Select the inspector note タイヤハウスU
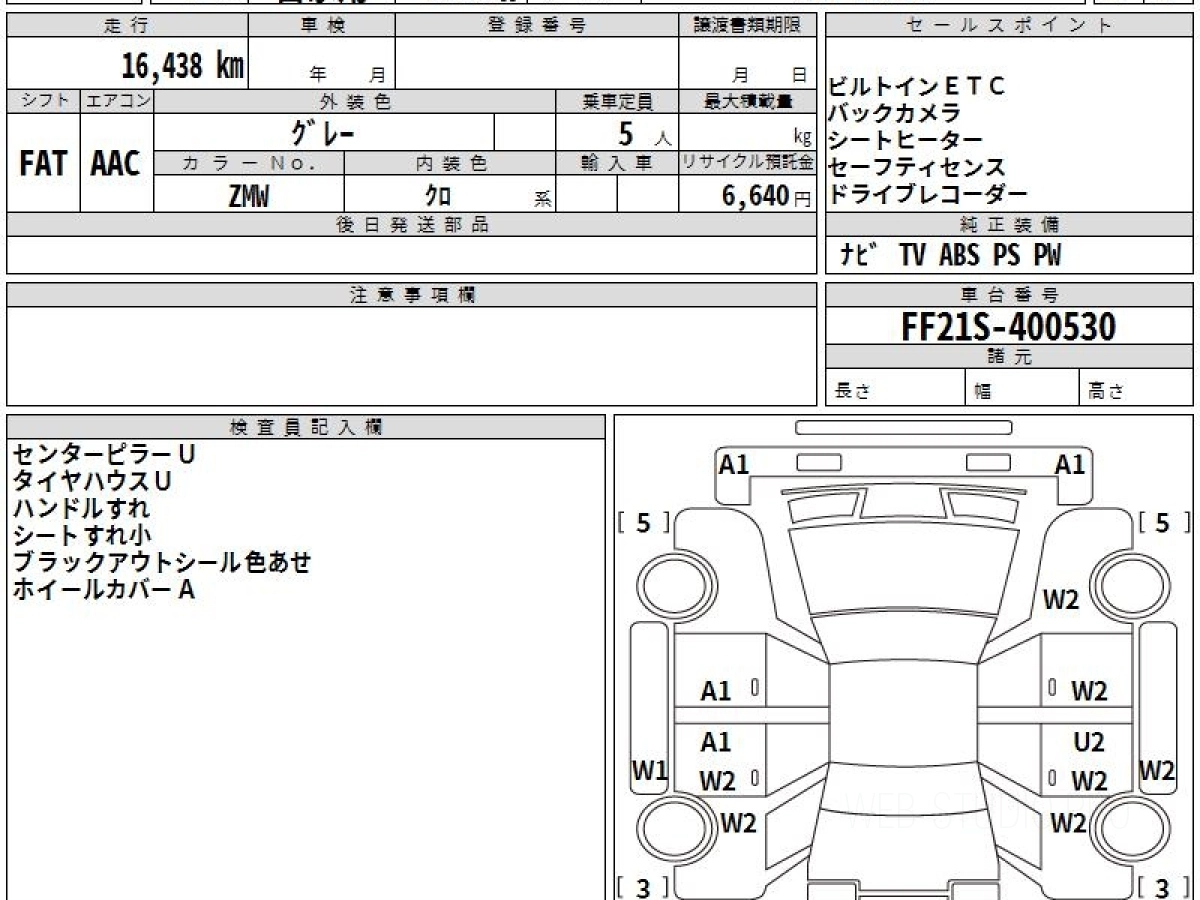This screenshot has width=1200, height=900. pos(92,481)
